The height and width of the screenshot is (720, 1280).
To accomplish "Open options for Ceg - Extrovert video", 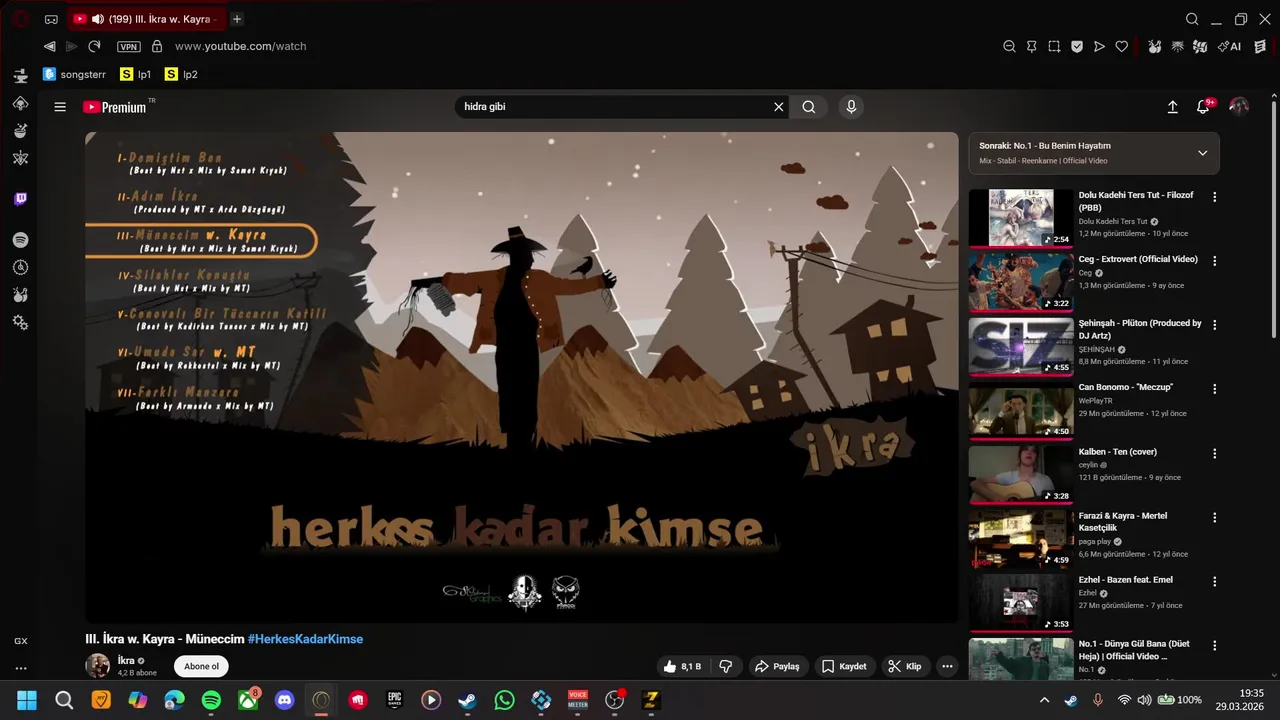I will pos(1215,261).
